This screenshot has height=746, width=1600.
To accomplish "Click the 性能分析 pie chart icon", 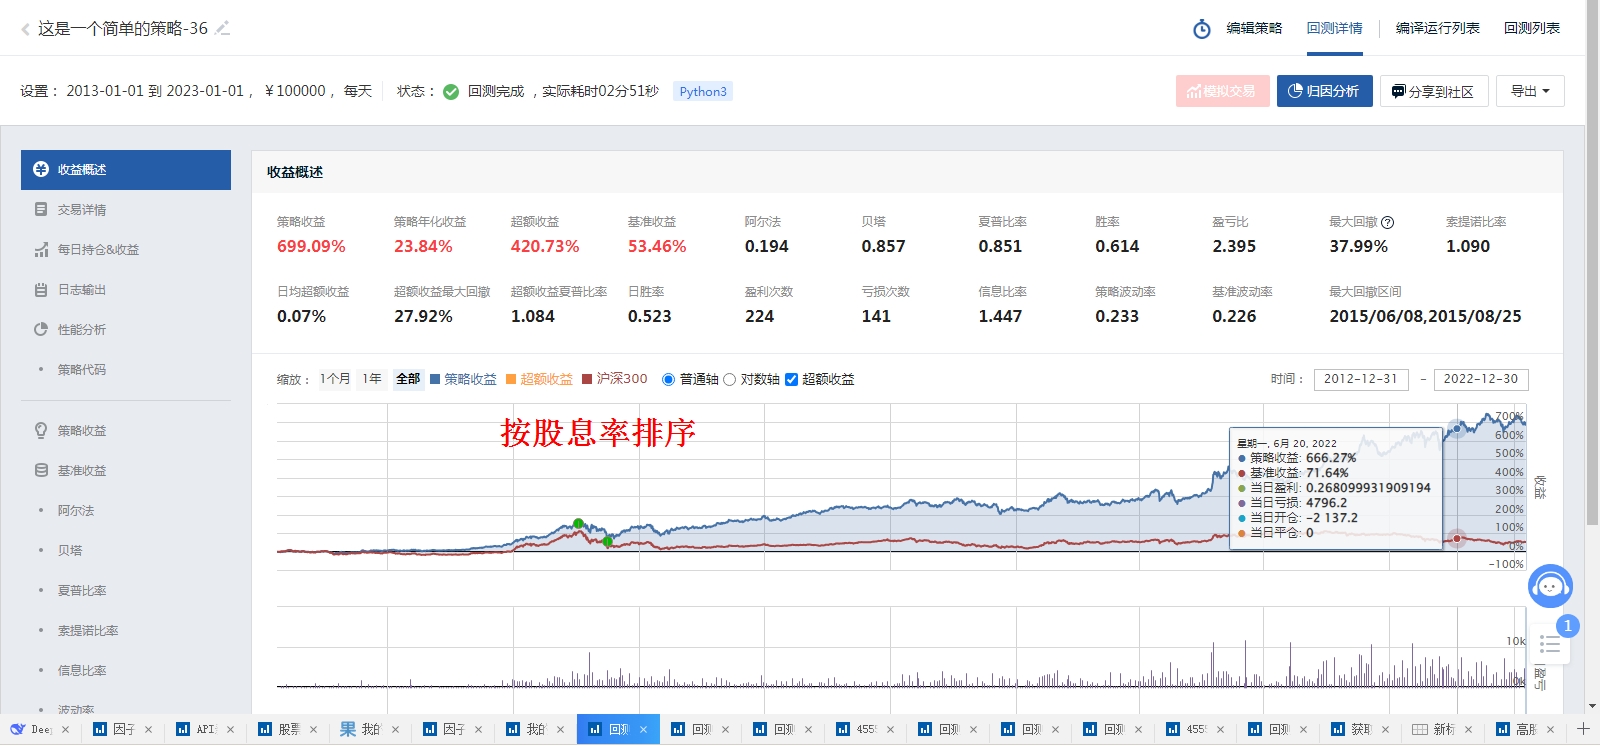I will pos(41,330).
